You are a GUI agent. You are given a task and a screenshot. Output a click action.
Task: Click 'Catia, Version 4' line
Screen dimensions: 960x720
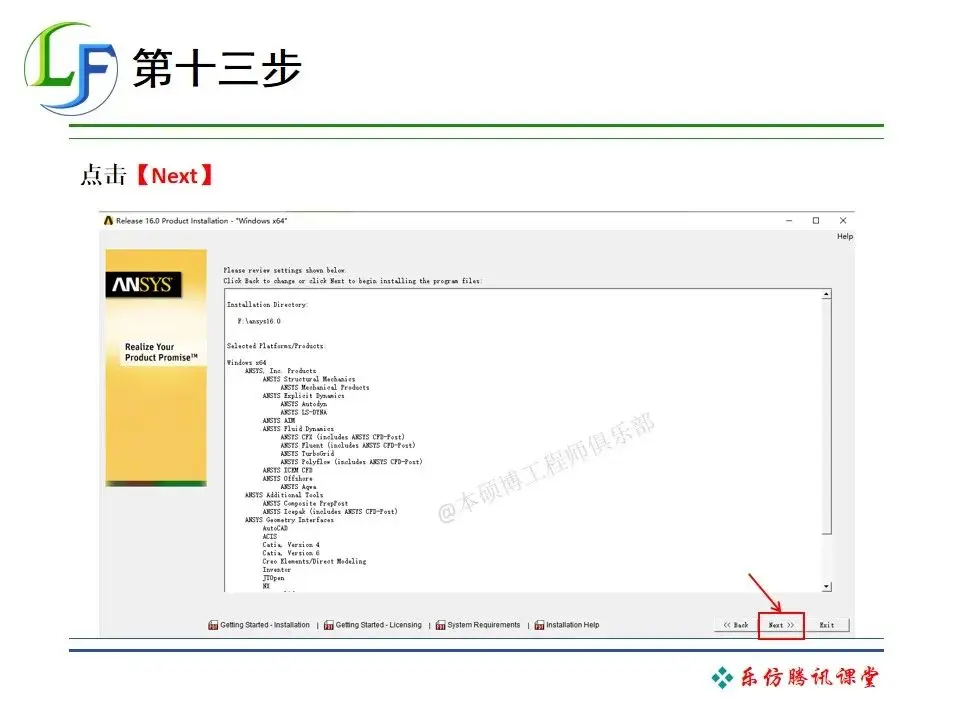[x=291, y=545]
